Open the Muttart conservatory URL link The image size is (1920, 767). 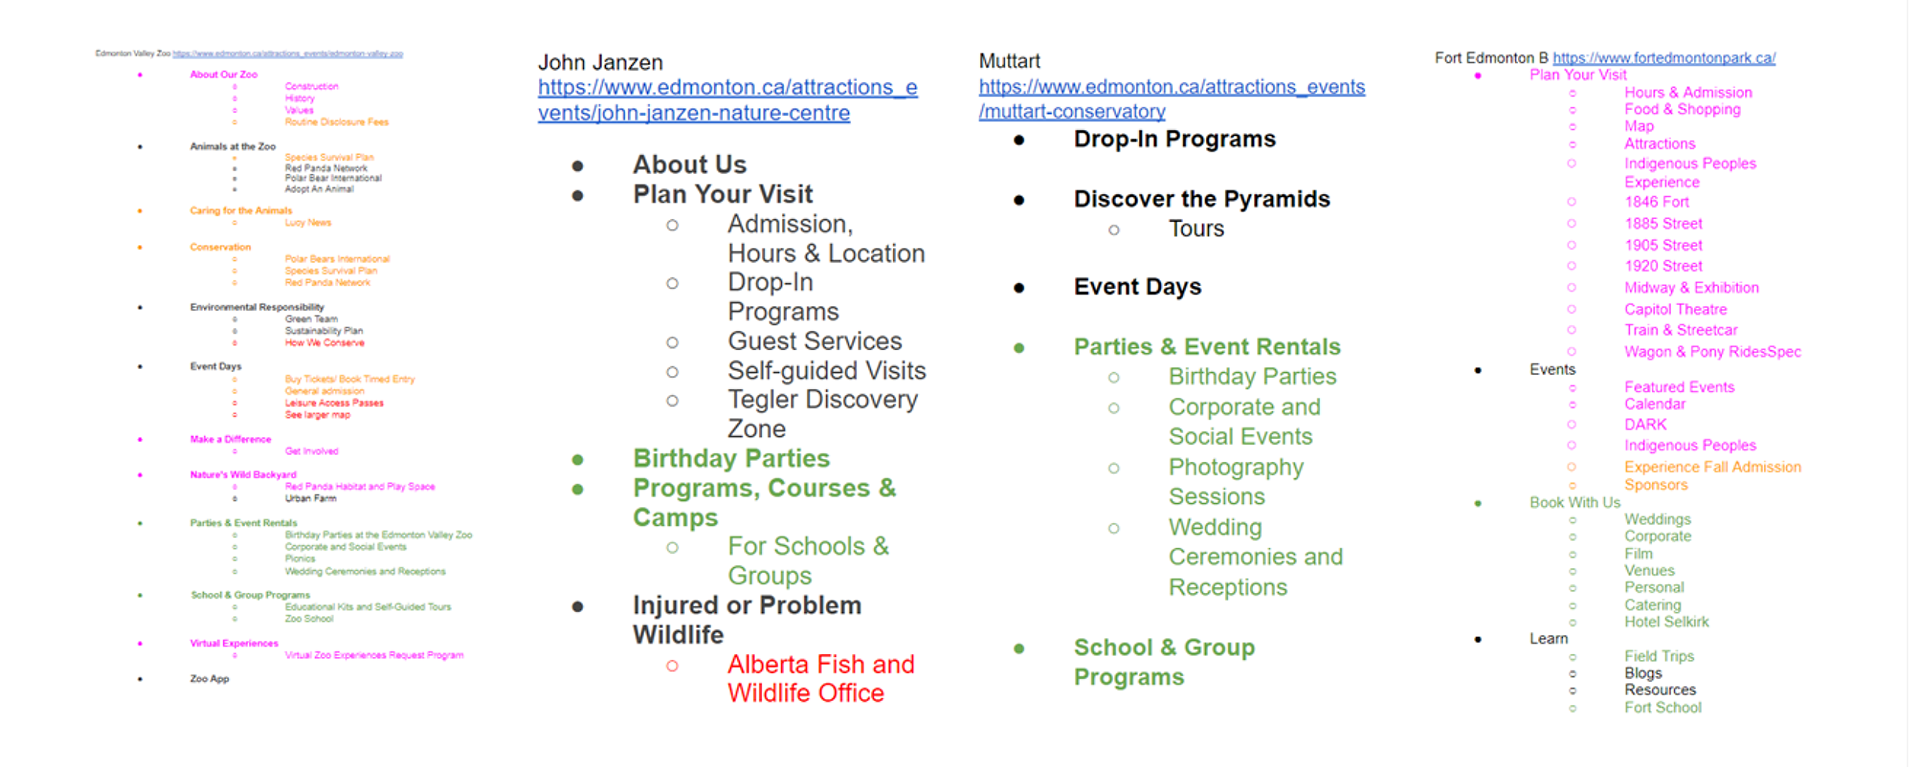(x=1172, y=99)
